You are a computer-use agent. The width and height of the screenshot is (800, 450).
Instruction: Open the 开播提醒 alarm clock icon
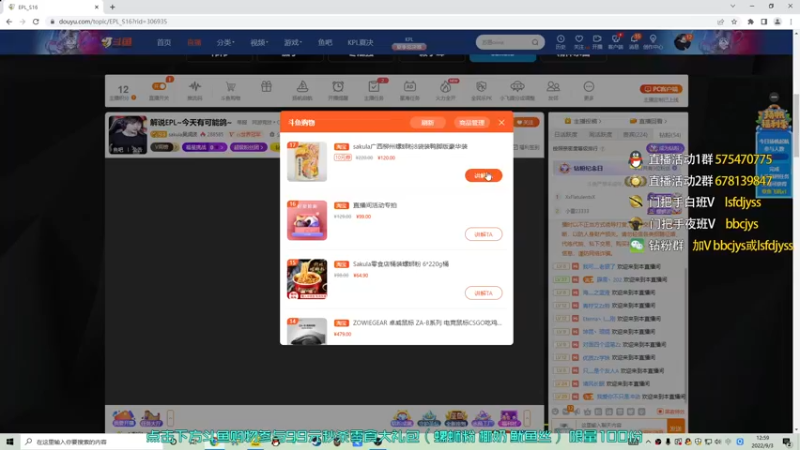point(338,90)
